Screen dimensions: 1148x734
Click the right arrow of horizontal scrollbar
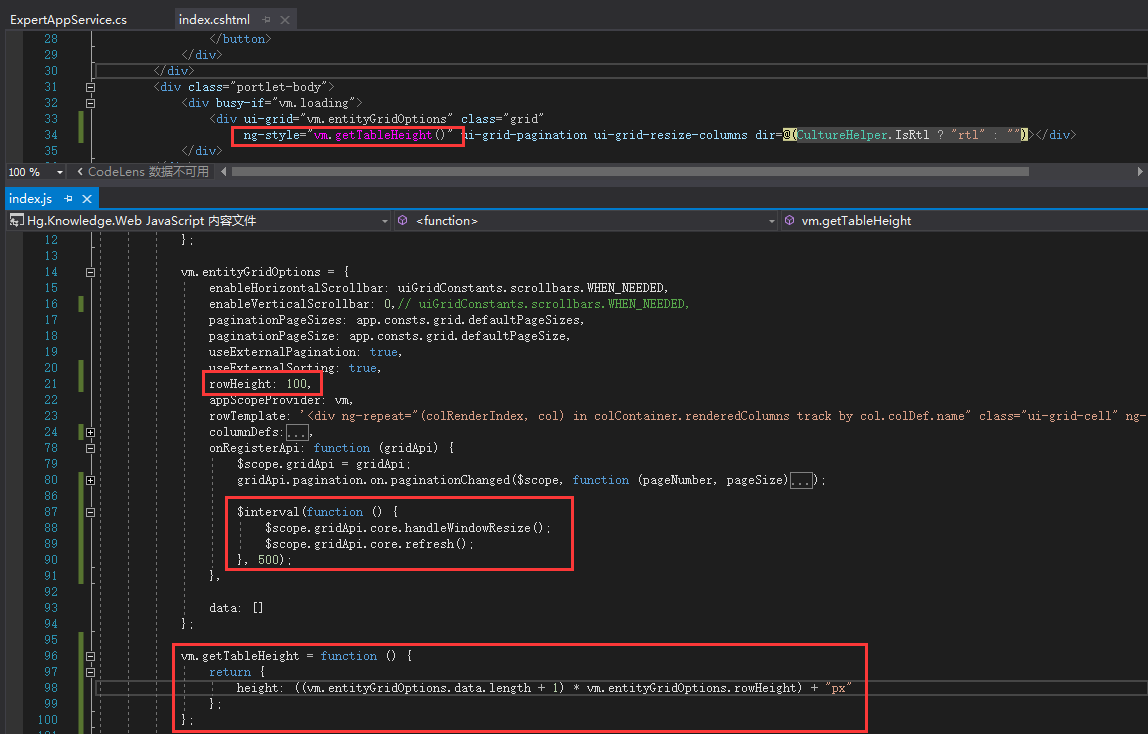[x=1140, y=172]
